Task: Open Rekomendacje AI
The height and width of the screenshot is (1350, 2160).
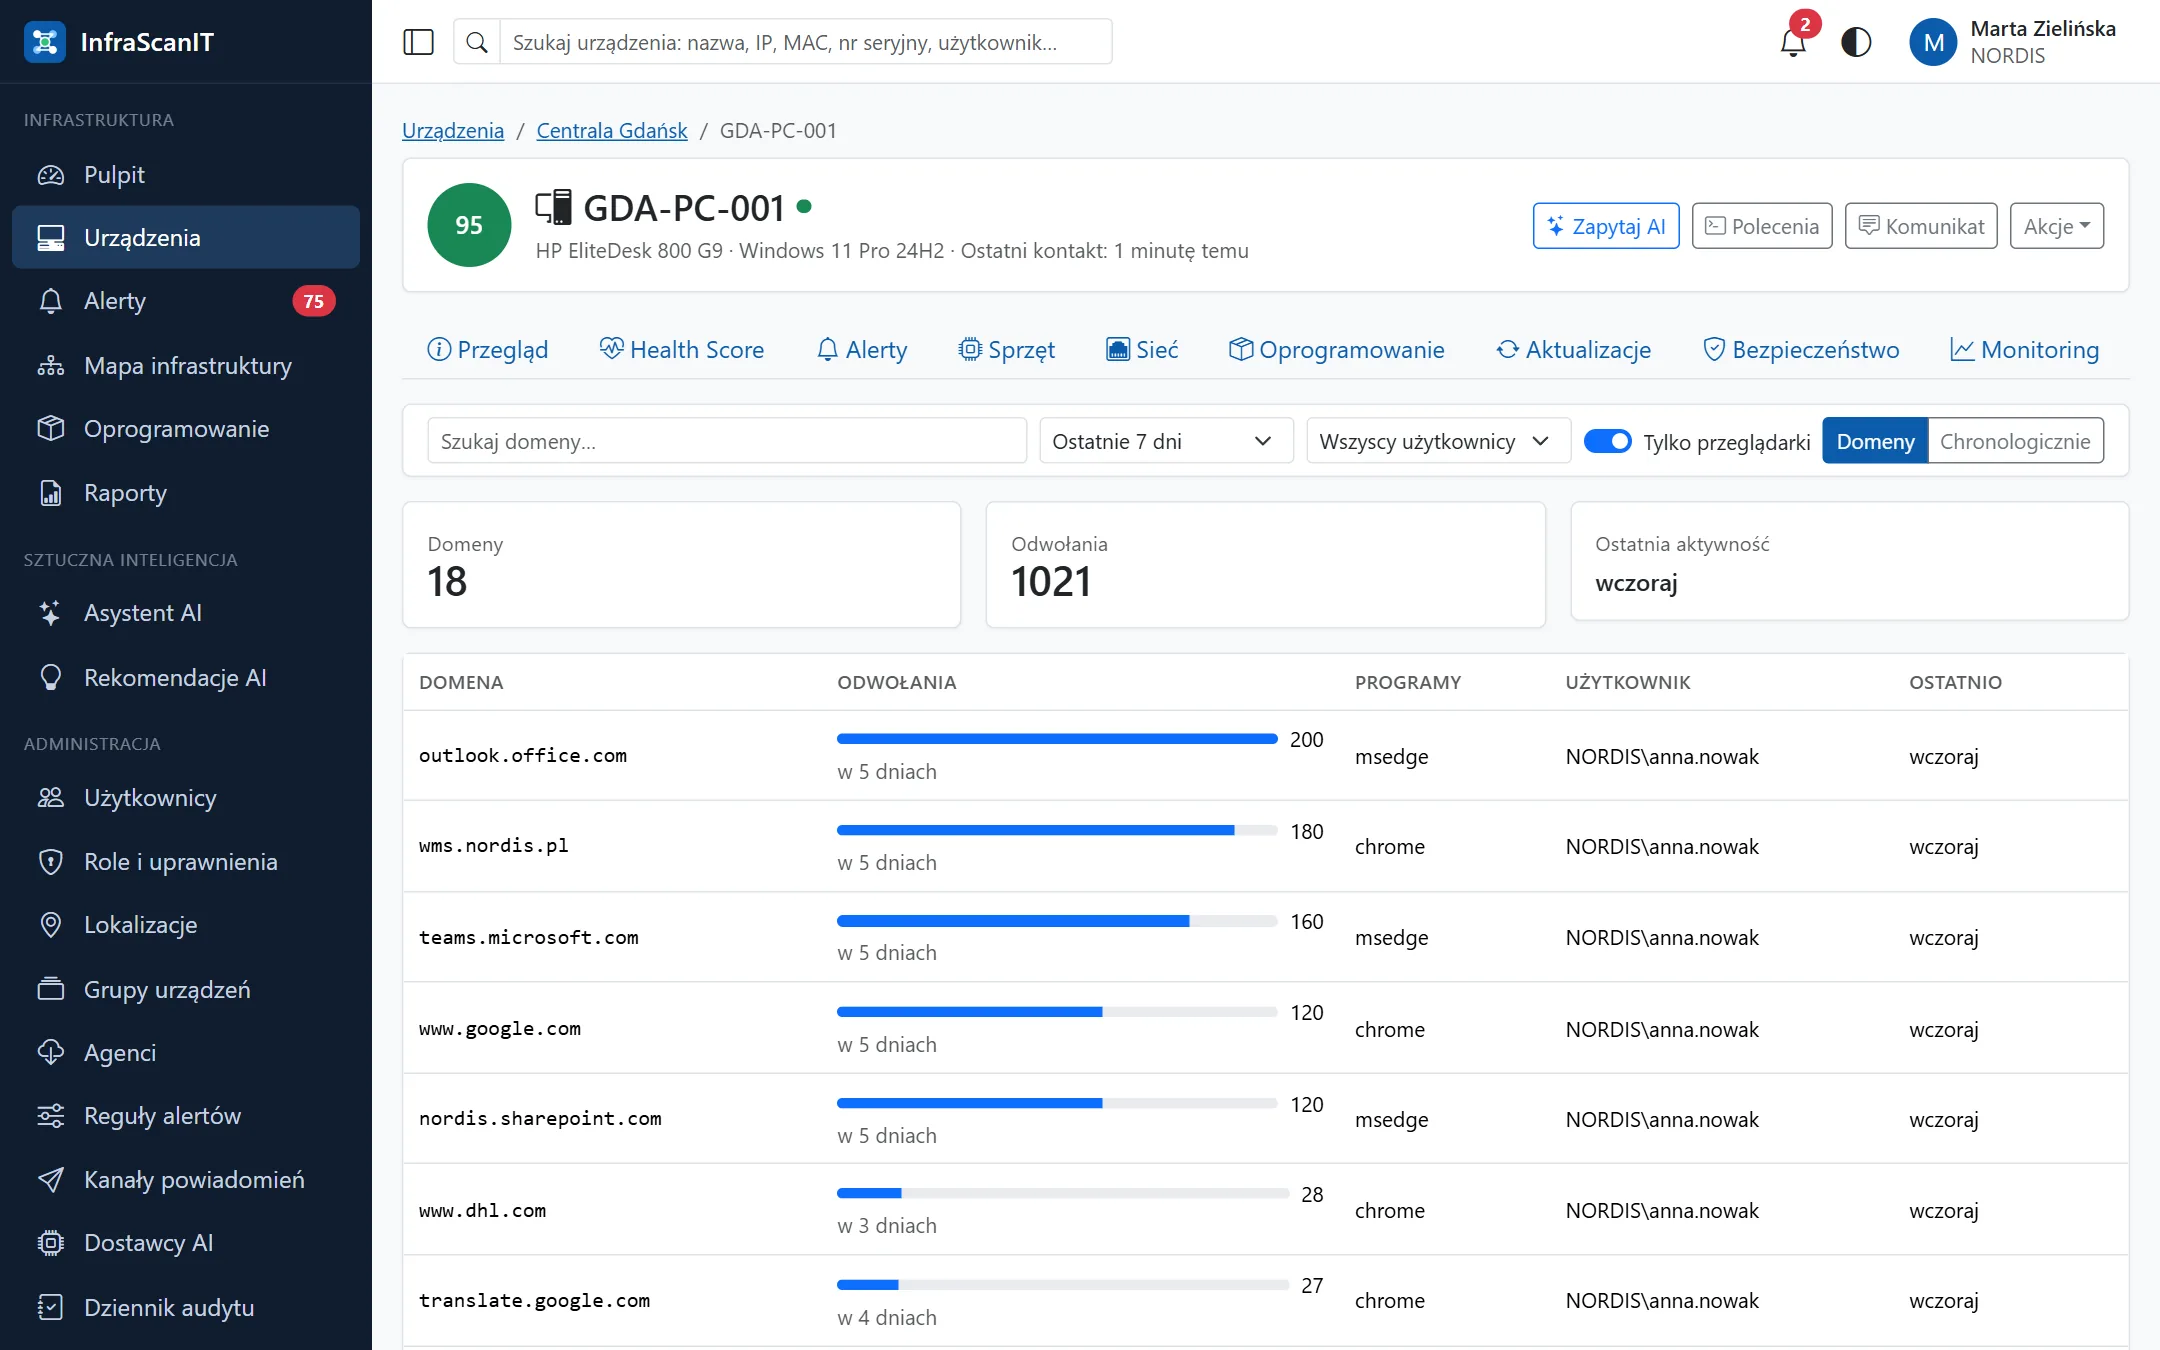Action: coord(186,678)
